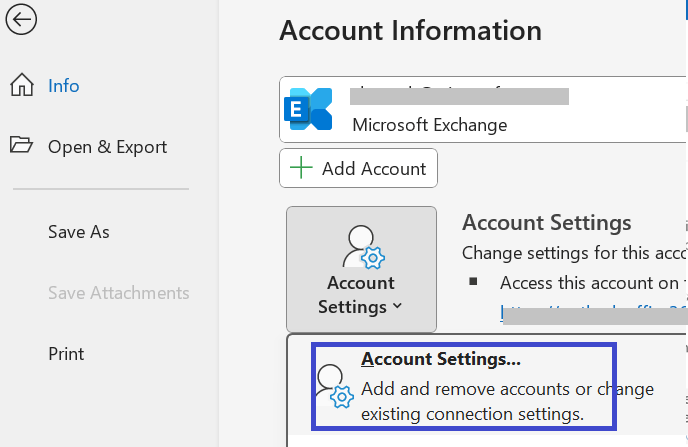
Task: Switch to the Open & Export tab
Action: [x=107, y=147]
